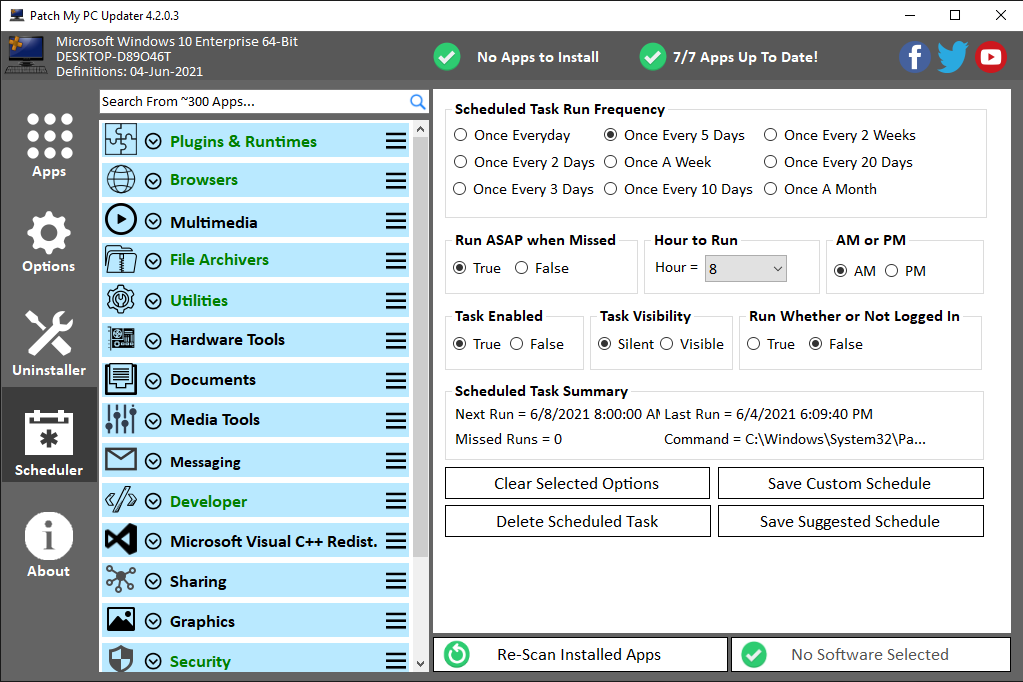Click the Browsers globe icon
This screenshot has width=1023, height=682.
click(121, 180)
